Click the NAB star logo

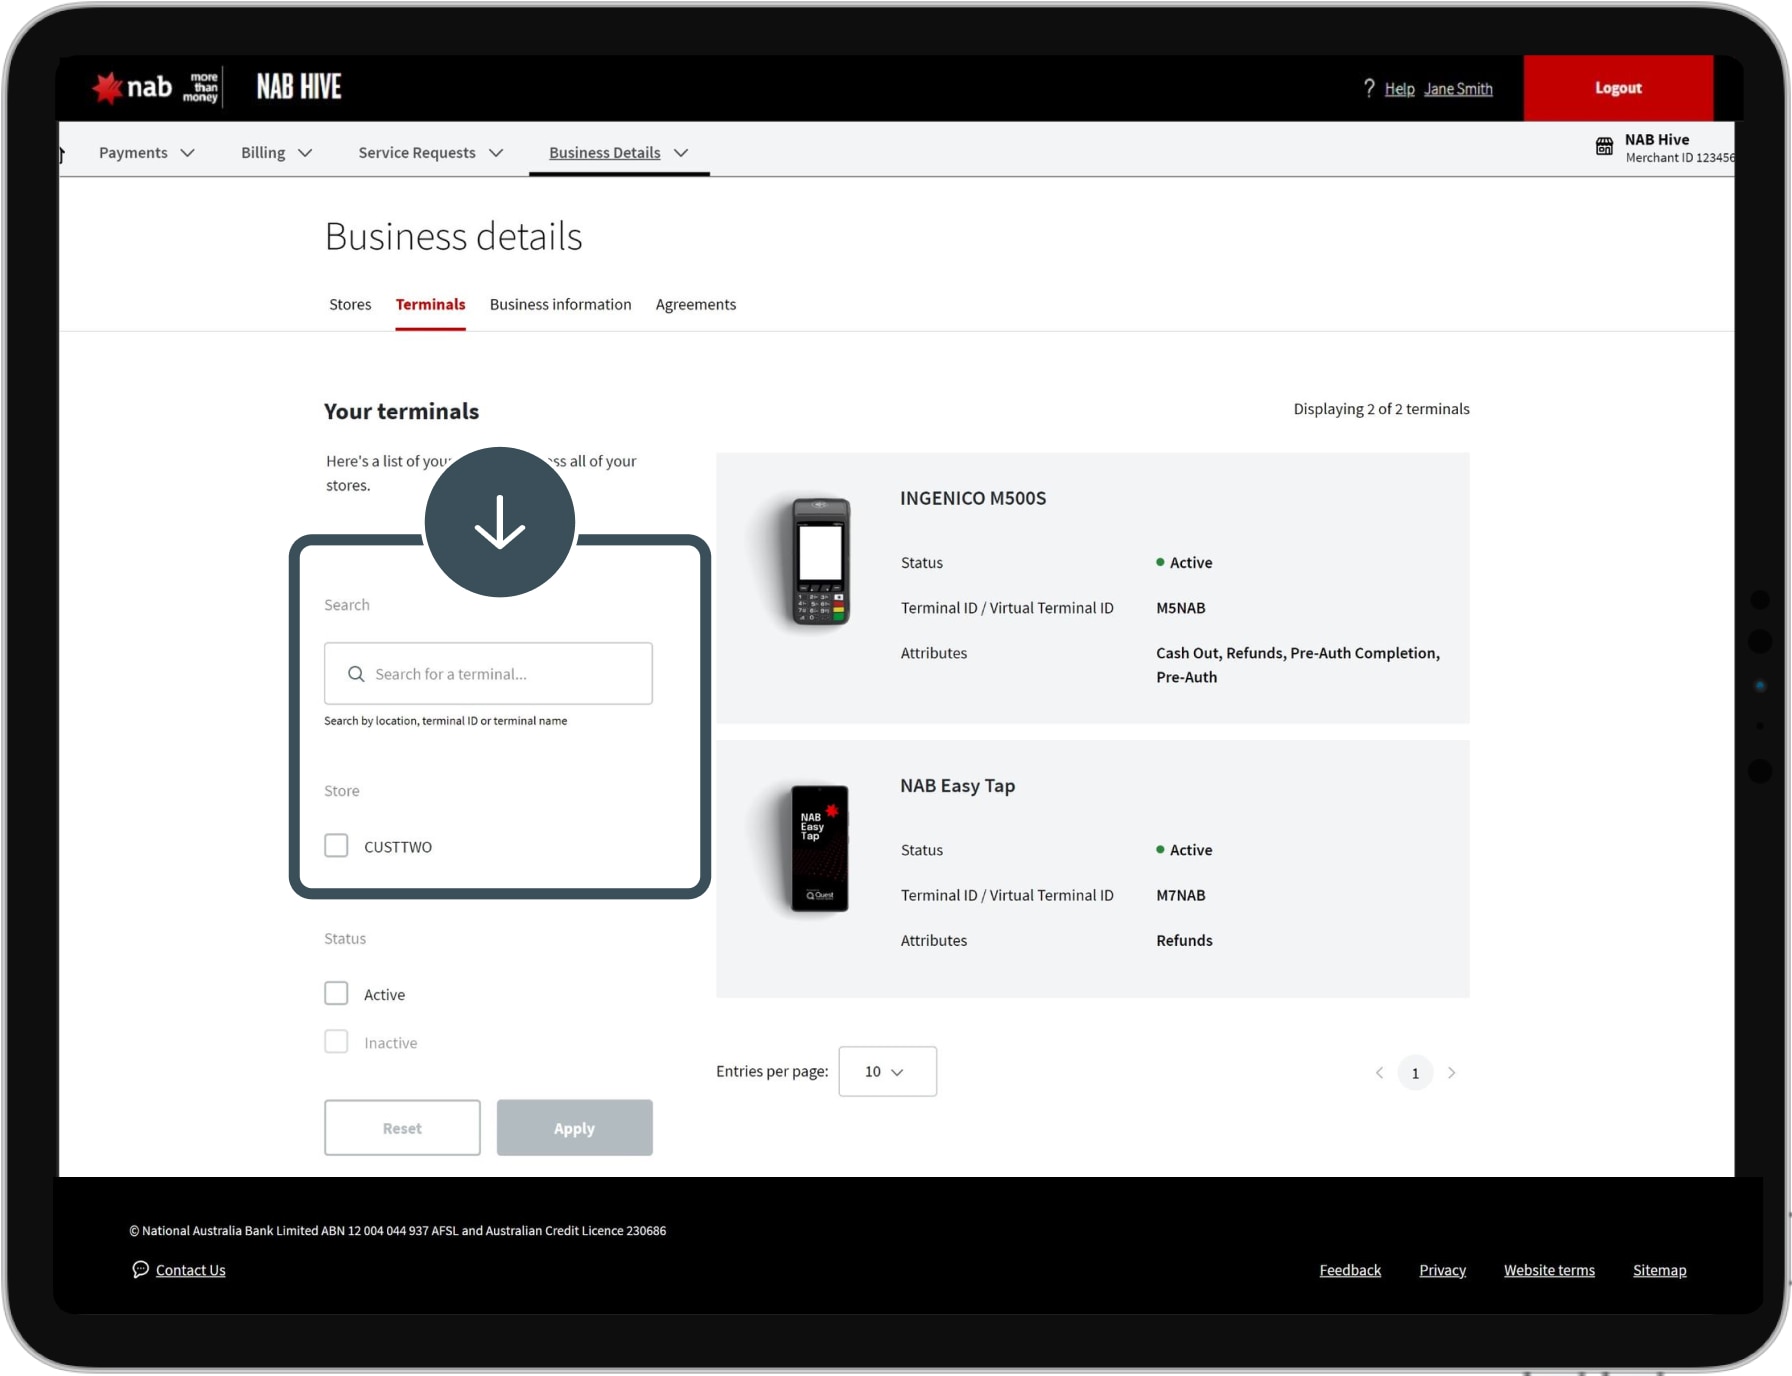[108, 88]
